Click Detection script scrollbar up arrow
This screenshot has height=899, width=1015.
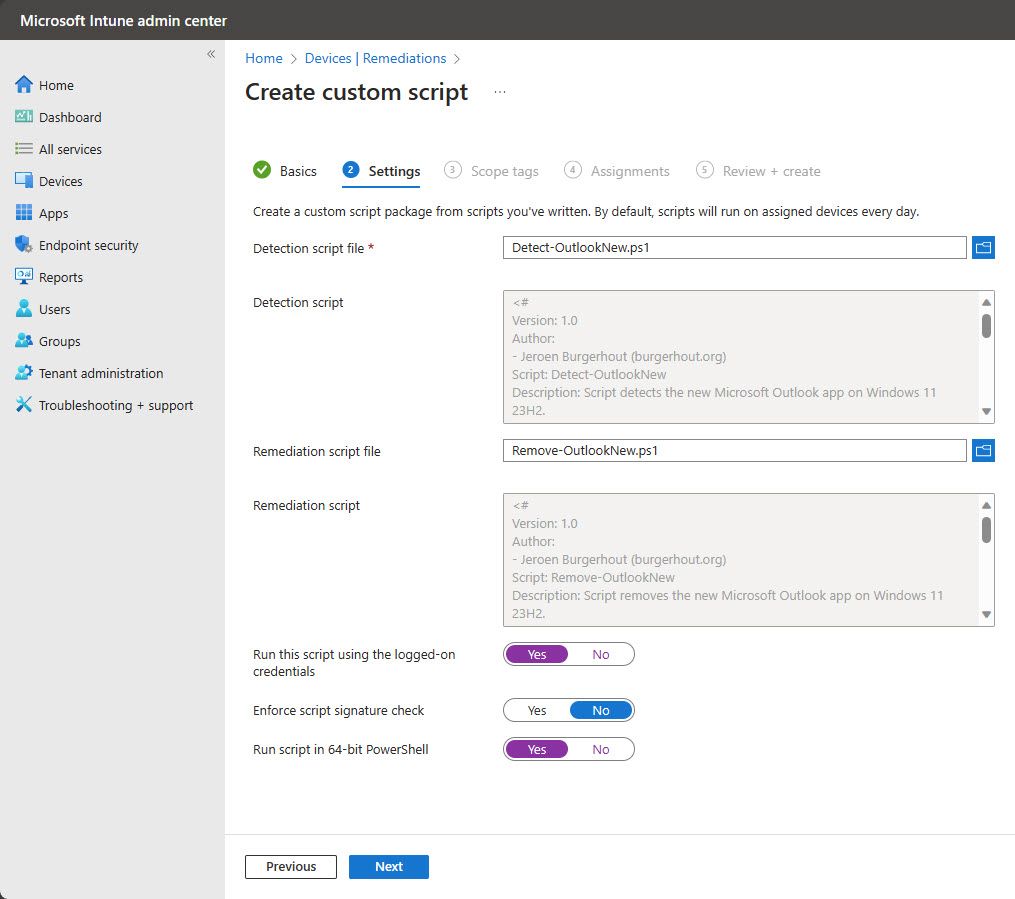(x=987, y=302)
